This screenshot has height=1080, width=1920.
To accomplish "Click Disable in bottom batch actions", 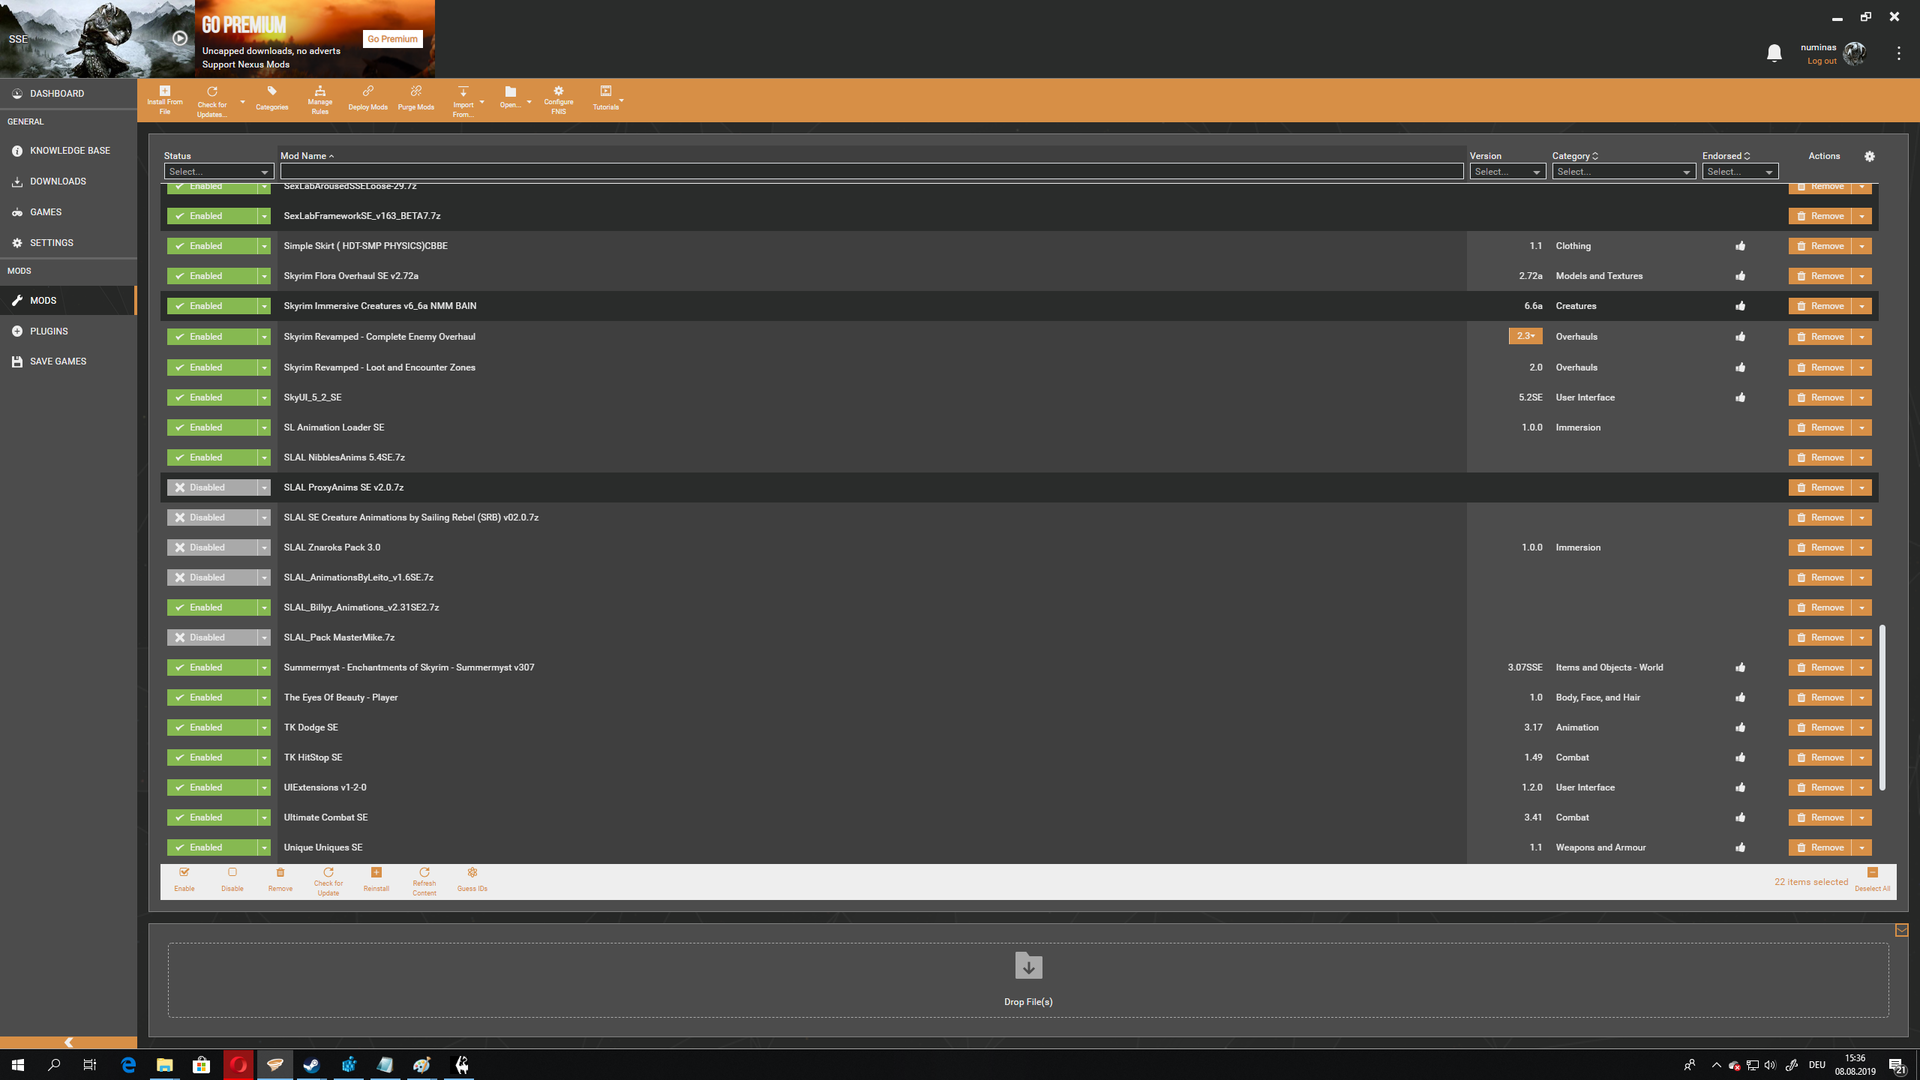I will click(232, 879).
